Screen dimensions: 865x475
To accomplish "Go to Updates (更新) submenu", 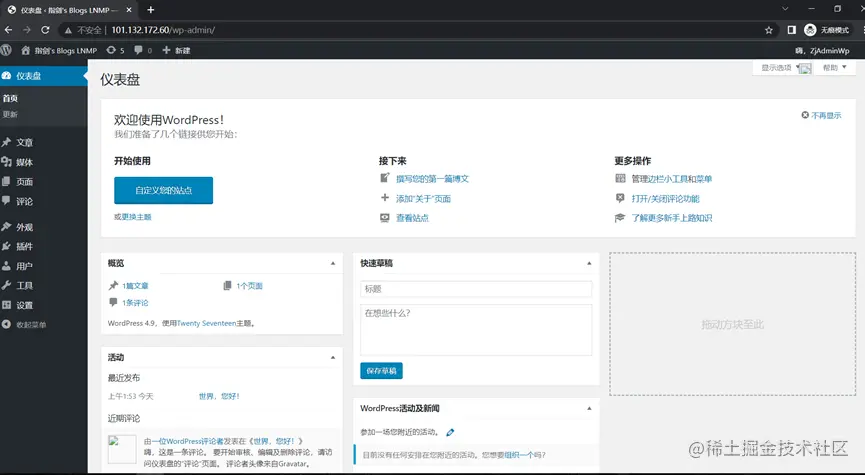I will [x=10, y=114].
